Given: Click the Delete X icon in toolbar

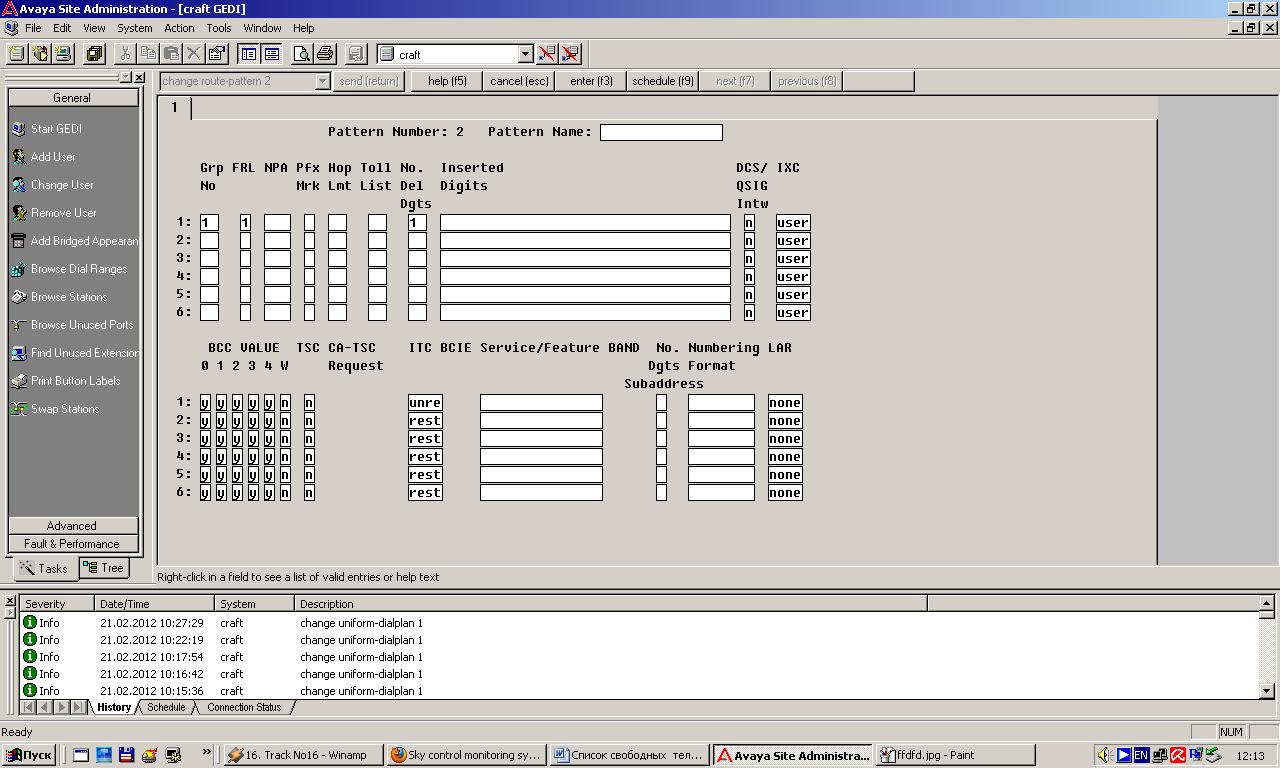Looking at the screenshot, I should [x=193, y=54].
